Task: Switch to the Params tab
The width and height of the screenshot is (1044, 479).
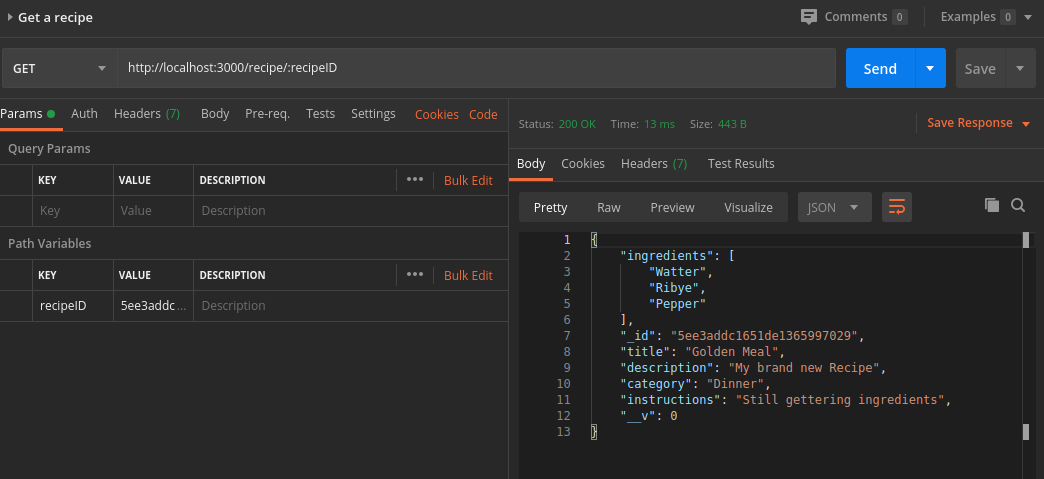Action: 27,114
